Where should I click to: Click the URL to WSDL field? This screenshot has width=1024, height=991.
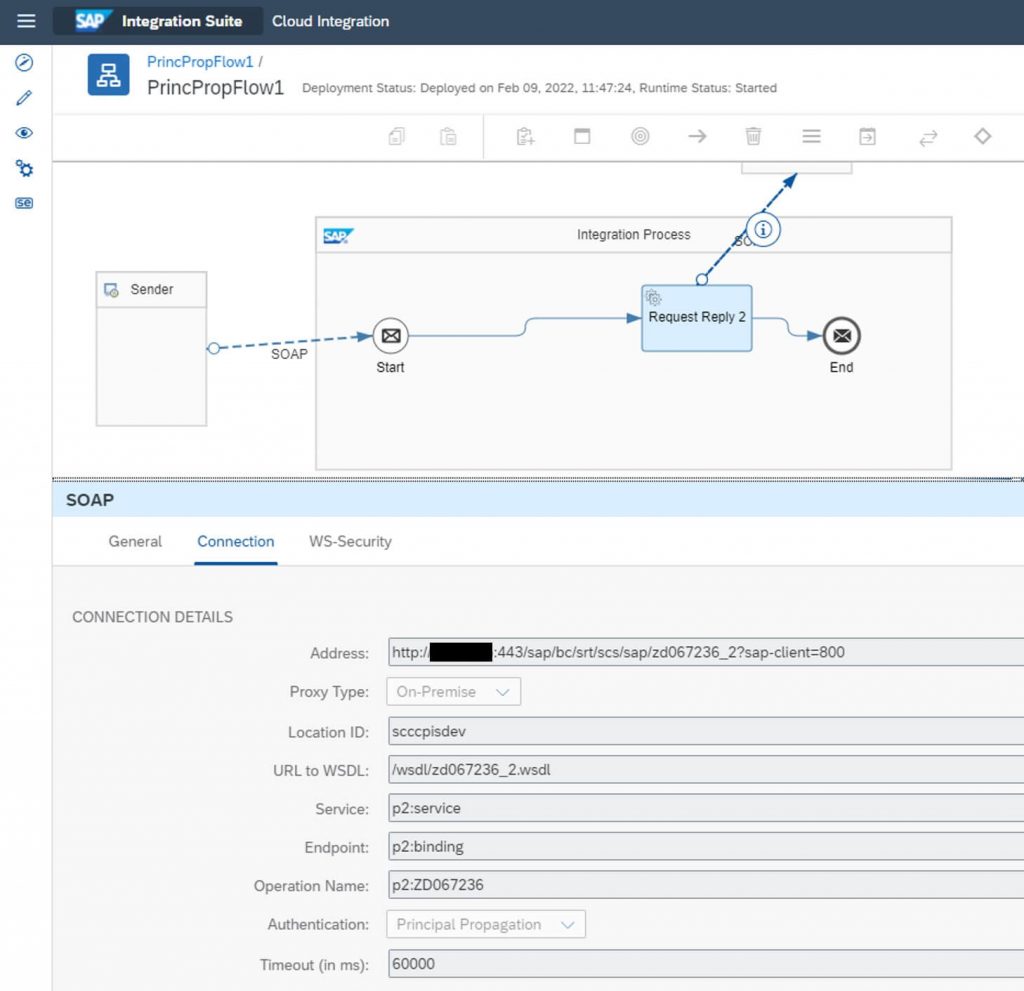706,770
